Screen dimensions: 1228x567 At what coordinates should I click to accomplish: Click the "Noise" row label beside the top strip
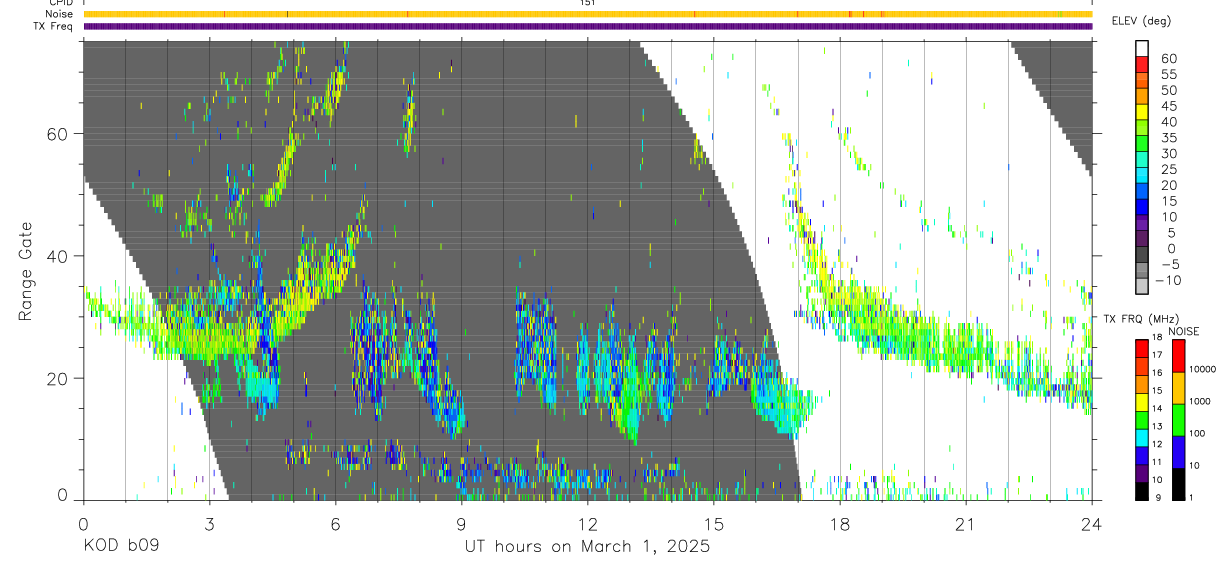coord(60,14)
